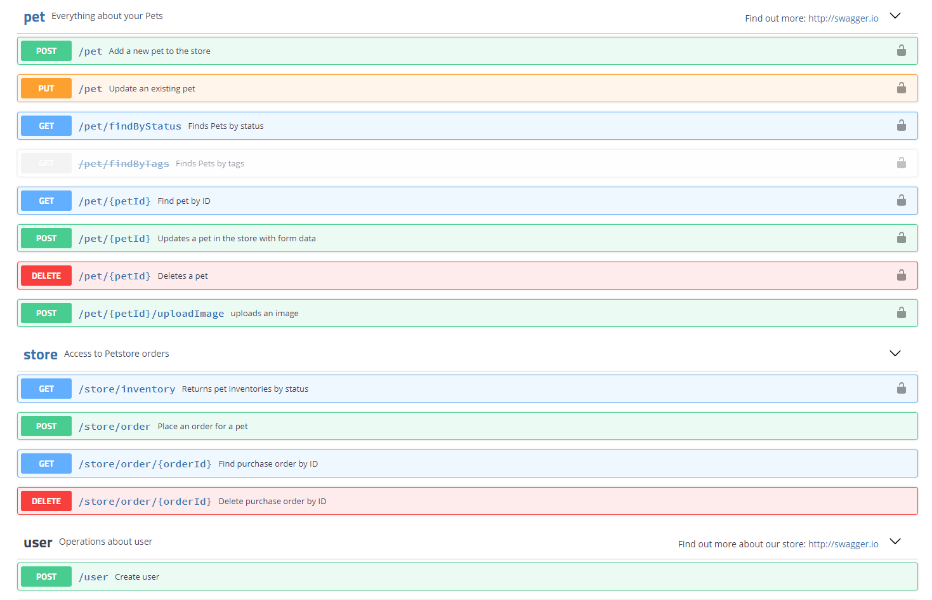932x600 pixels.
Task: Open the lock on POST /pet/{petId}/uploadImage
Action: [901, 313]
